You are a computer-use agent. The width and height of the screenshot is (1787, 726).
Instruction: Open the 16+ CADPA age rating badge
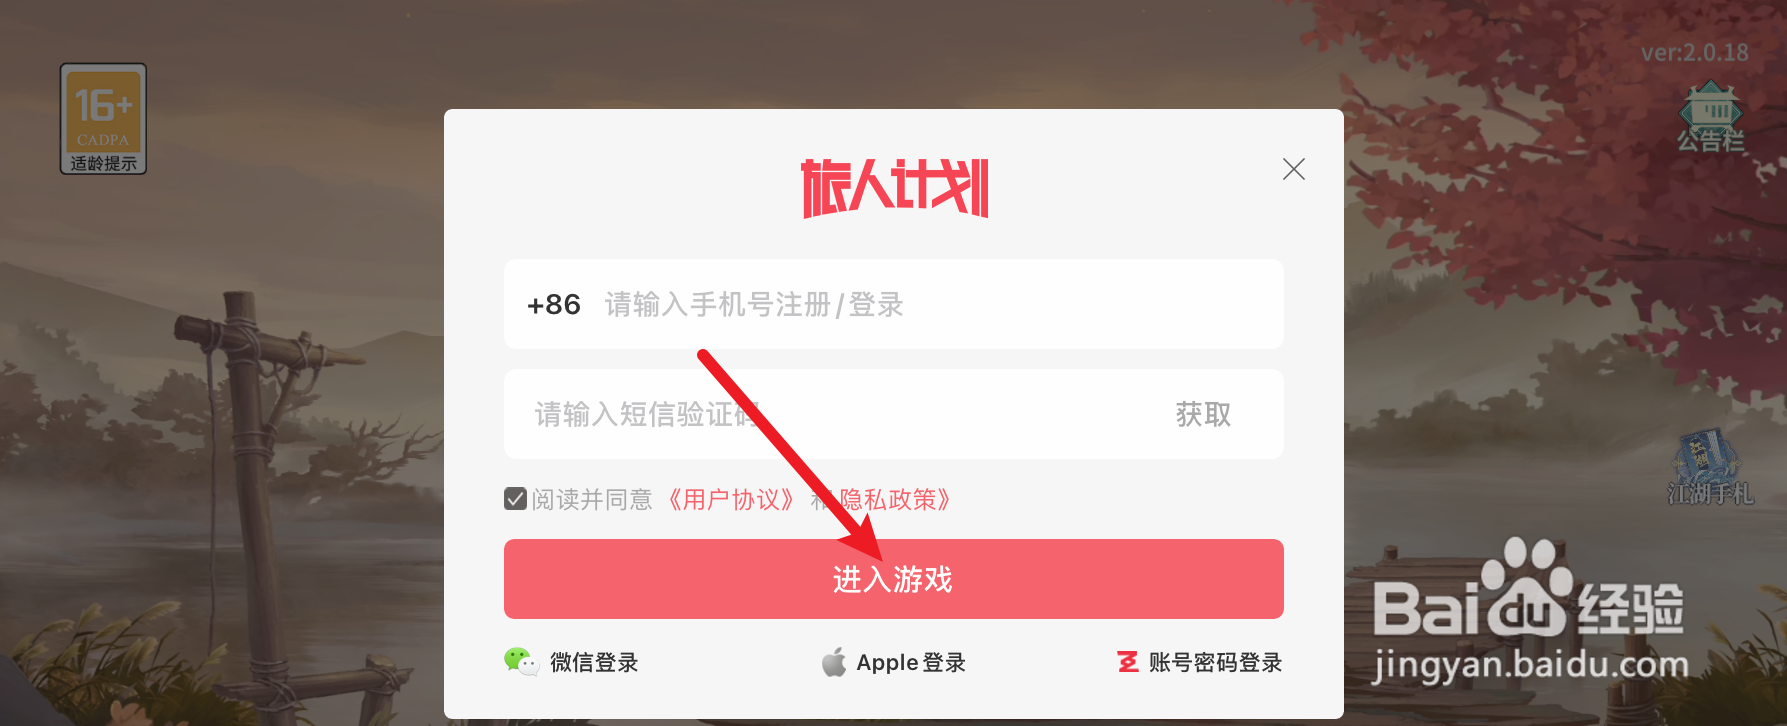click(103, 118)
